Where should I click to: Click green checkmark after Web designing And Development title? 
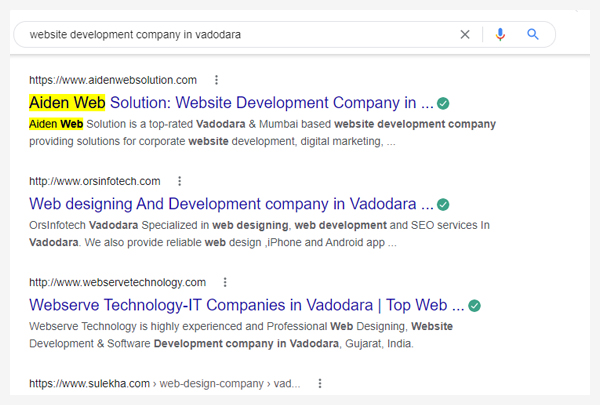point(443,204)
